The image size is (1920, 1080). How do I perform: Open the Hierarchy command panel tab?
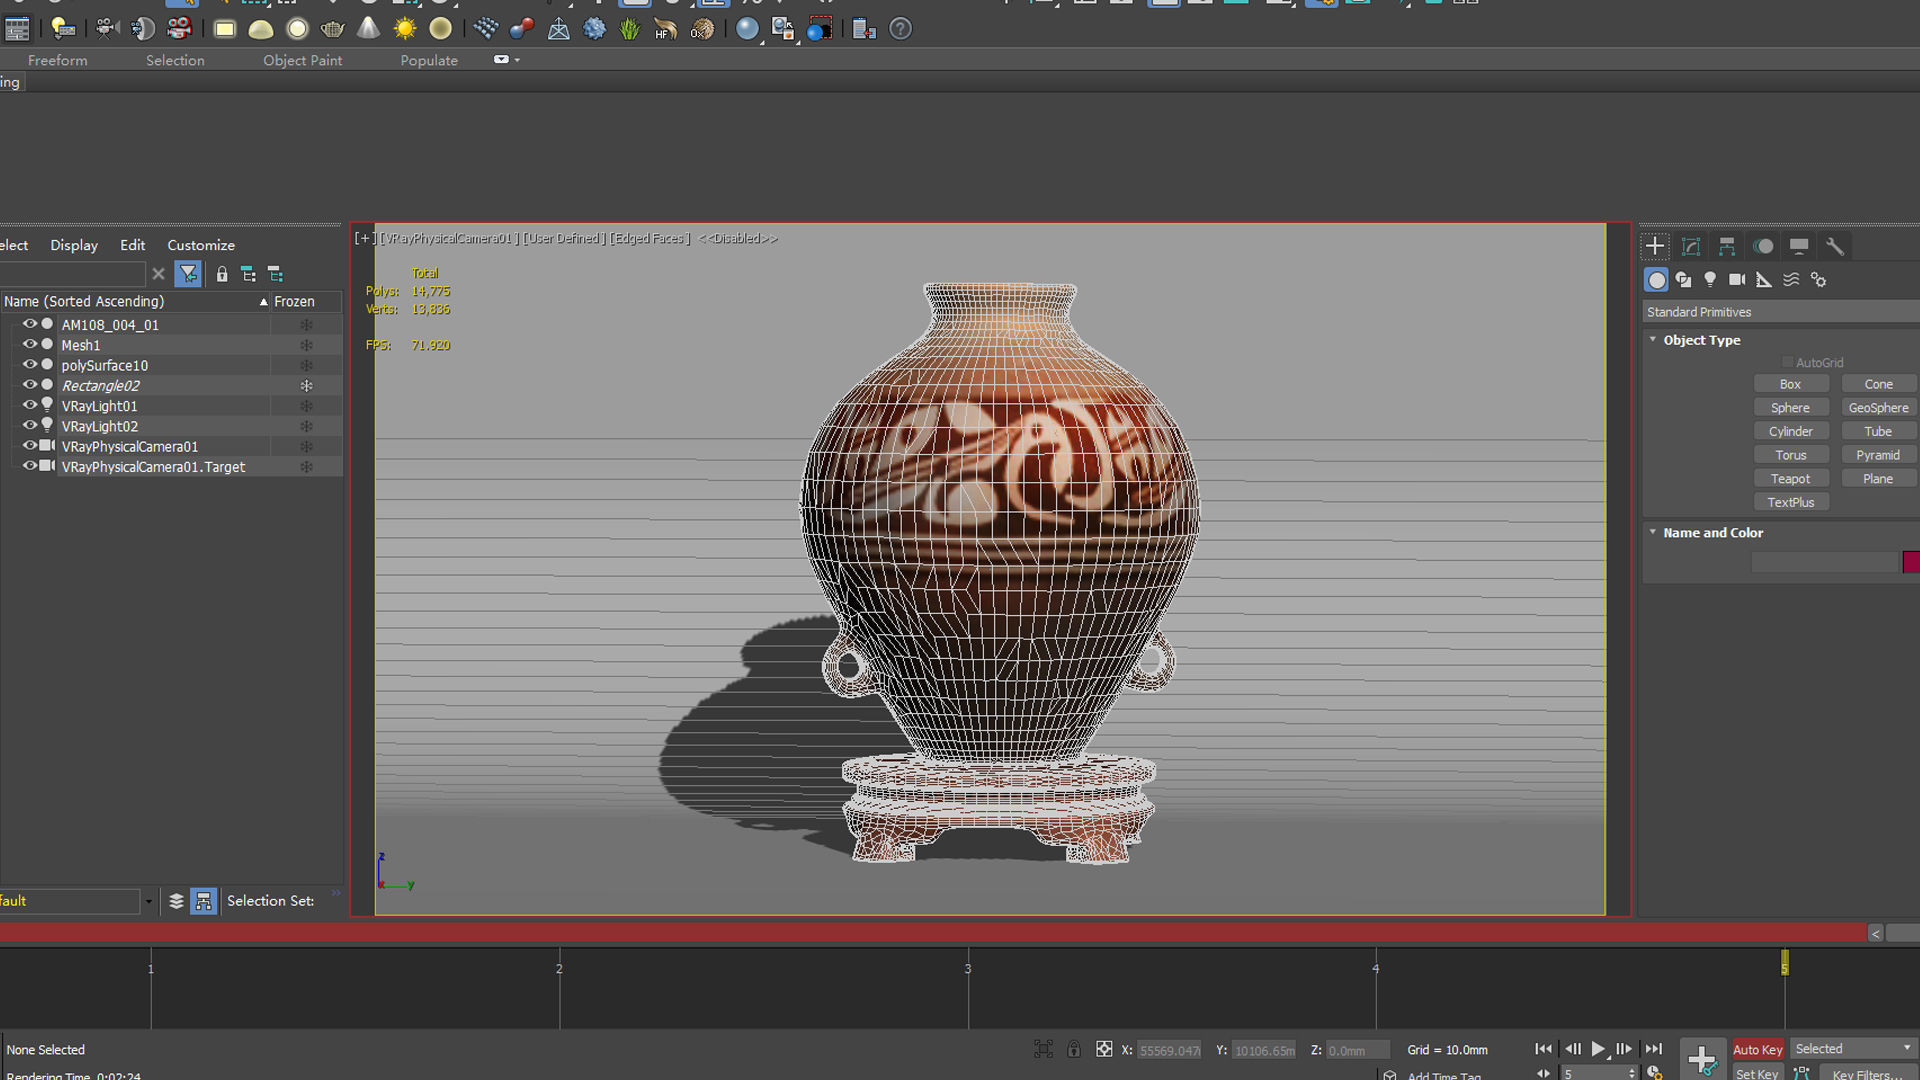coord(1727,246)
